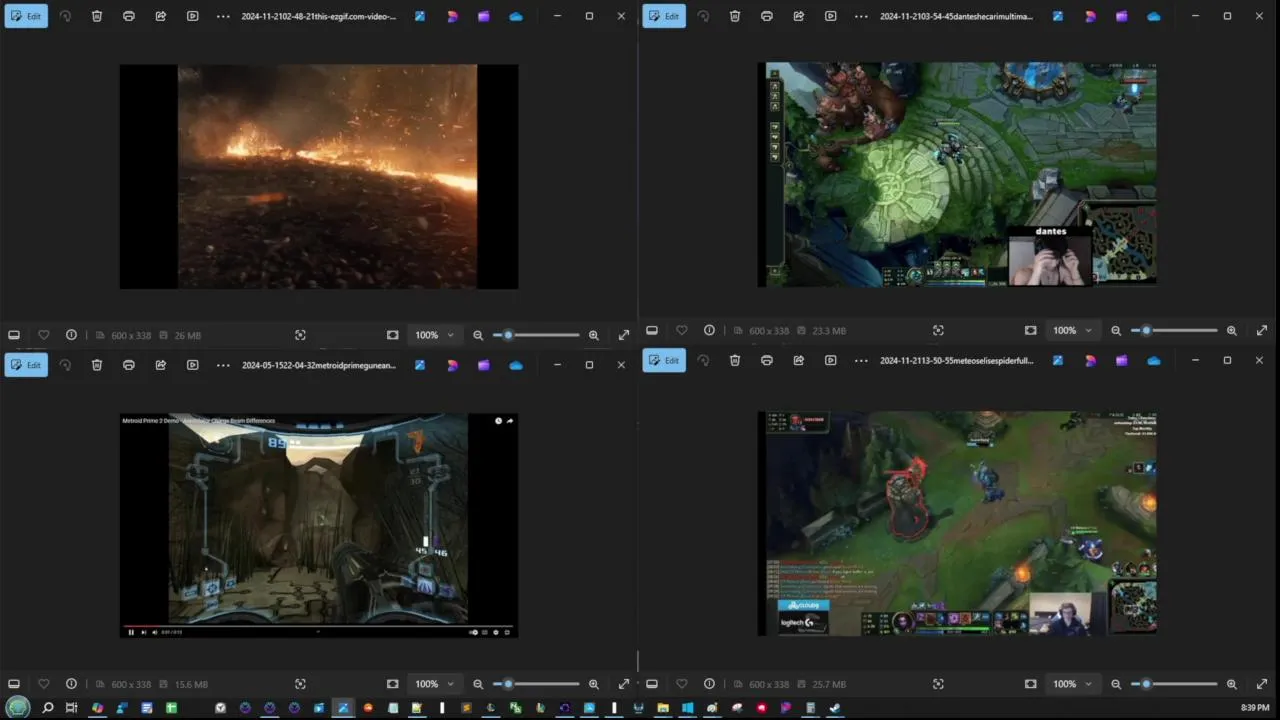Screen dimensions: 1280x720
Task: Toggle filmstrip in the metroidprime window
Action: pos(14,684)
